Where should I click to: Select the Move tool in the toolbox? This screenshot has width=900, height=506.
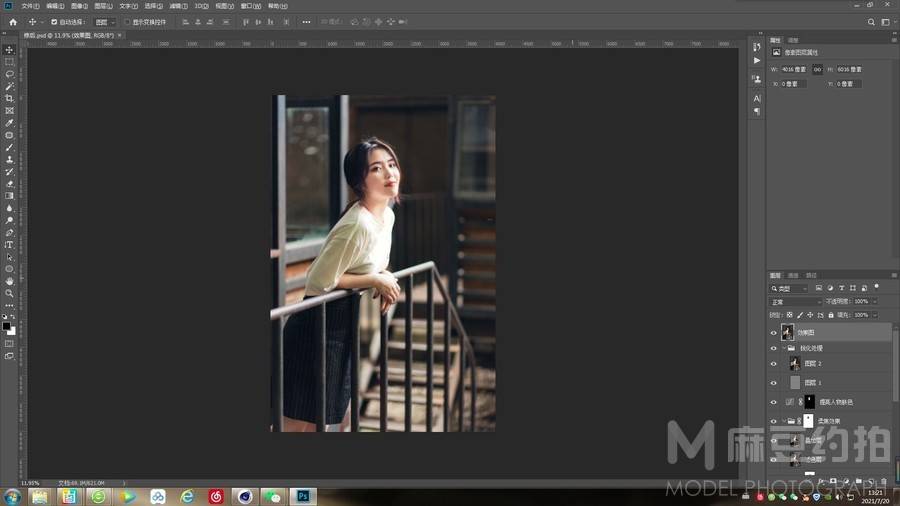coord(9,50)
